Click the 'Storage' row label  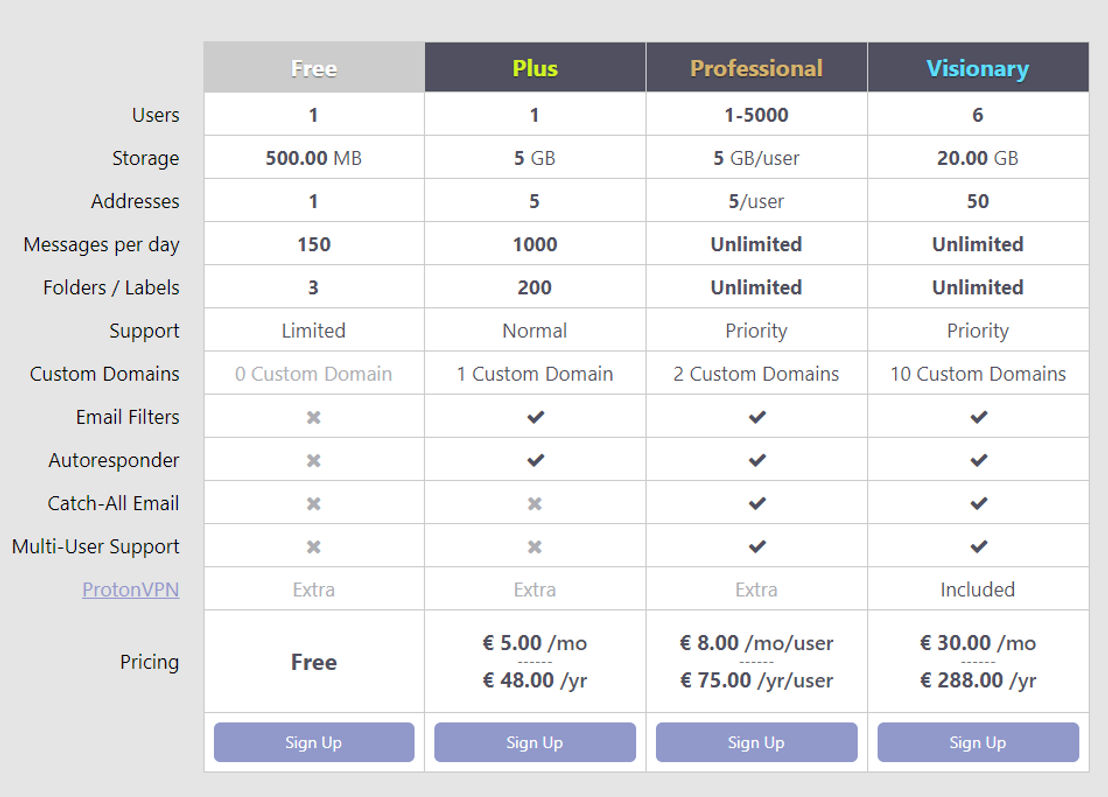146,158
